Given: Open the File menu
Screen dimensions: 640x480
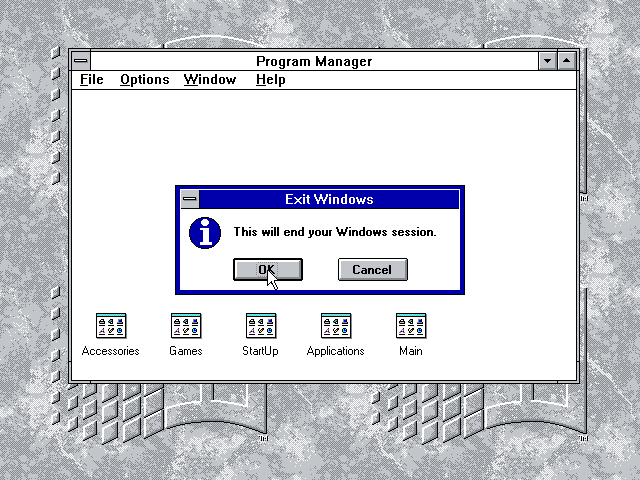Looking at the screenshot, I should coord(92,80).
